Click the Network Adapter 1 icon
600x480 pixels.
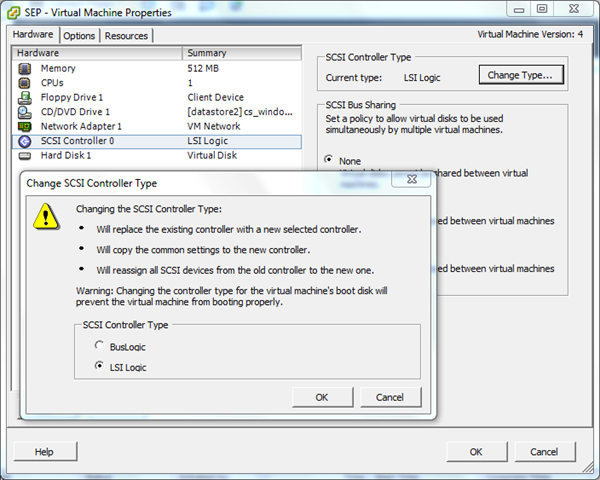26,127
